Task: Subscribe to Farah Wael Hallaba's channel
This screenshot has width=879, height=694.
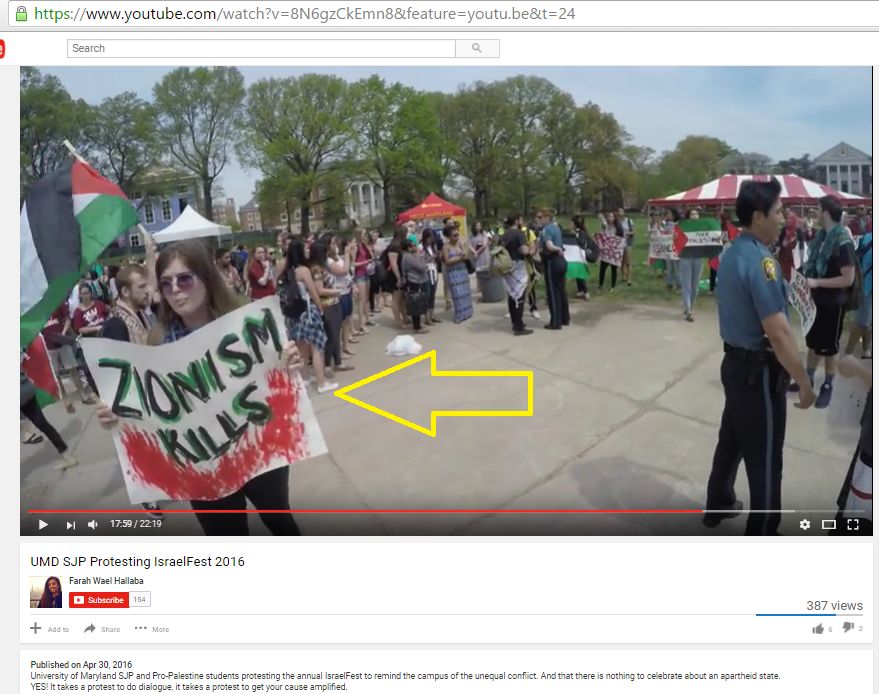Action: [x=98, y=600]
